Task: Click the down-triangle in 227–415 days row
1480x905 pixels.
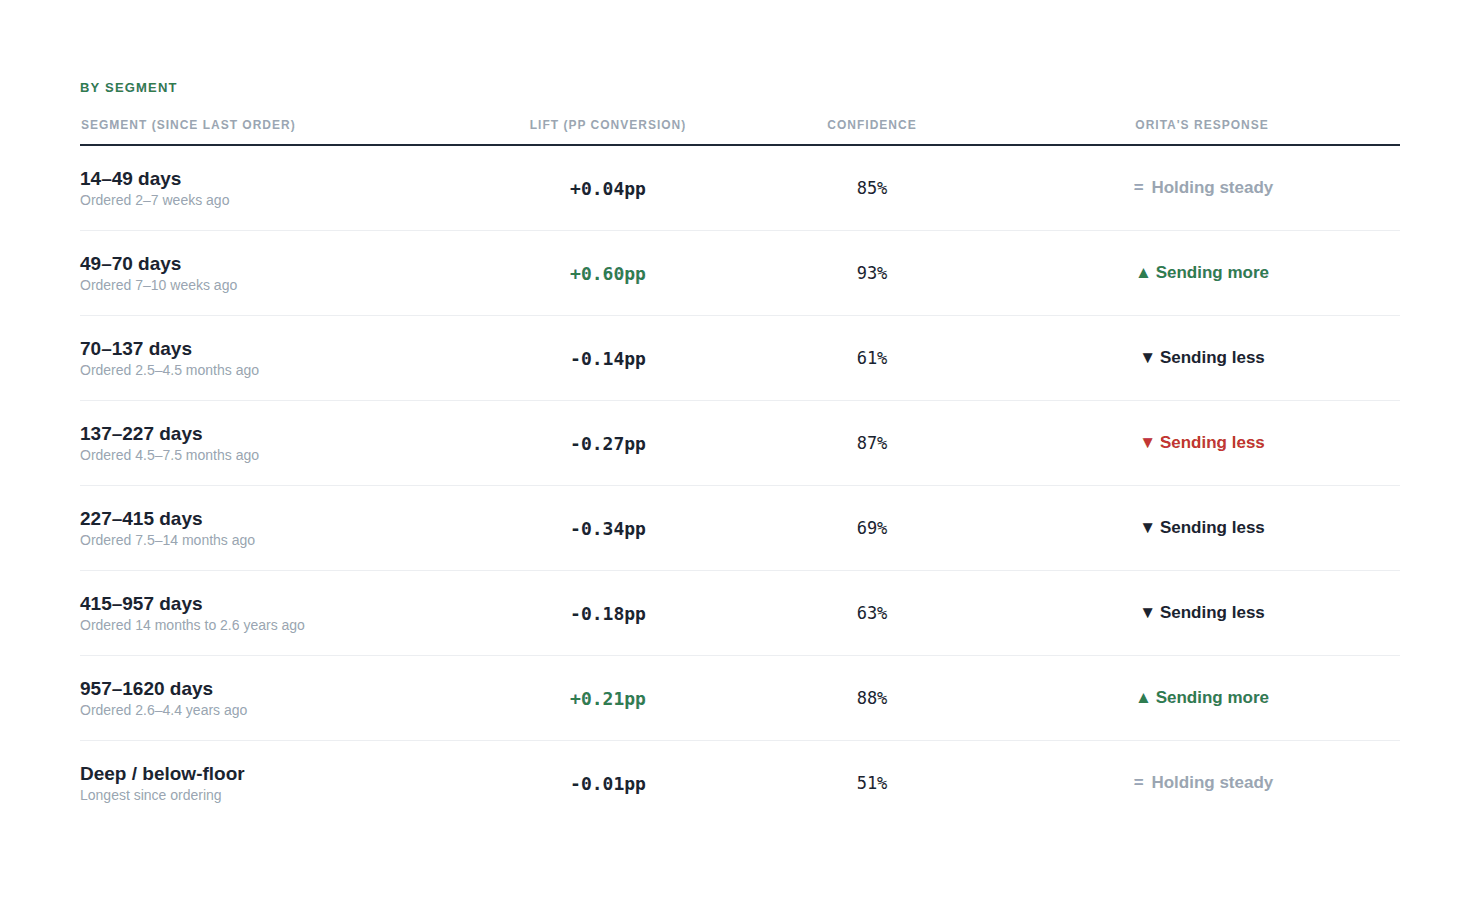Action: click(x=1147, y=528)
